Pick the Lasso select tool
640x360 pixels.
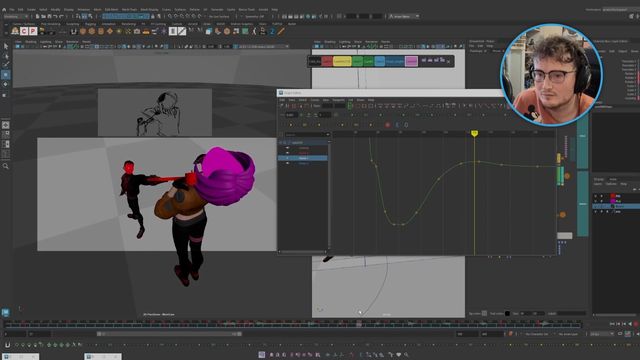(6, 56)
